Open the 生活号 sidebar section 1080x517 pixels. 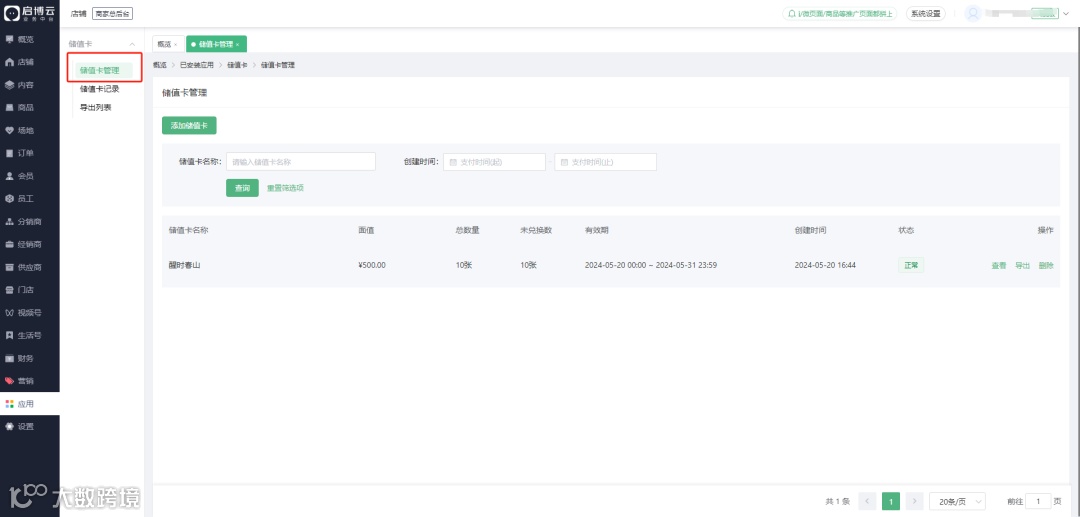[30, 335]
